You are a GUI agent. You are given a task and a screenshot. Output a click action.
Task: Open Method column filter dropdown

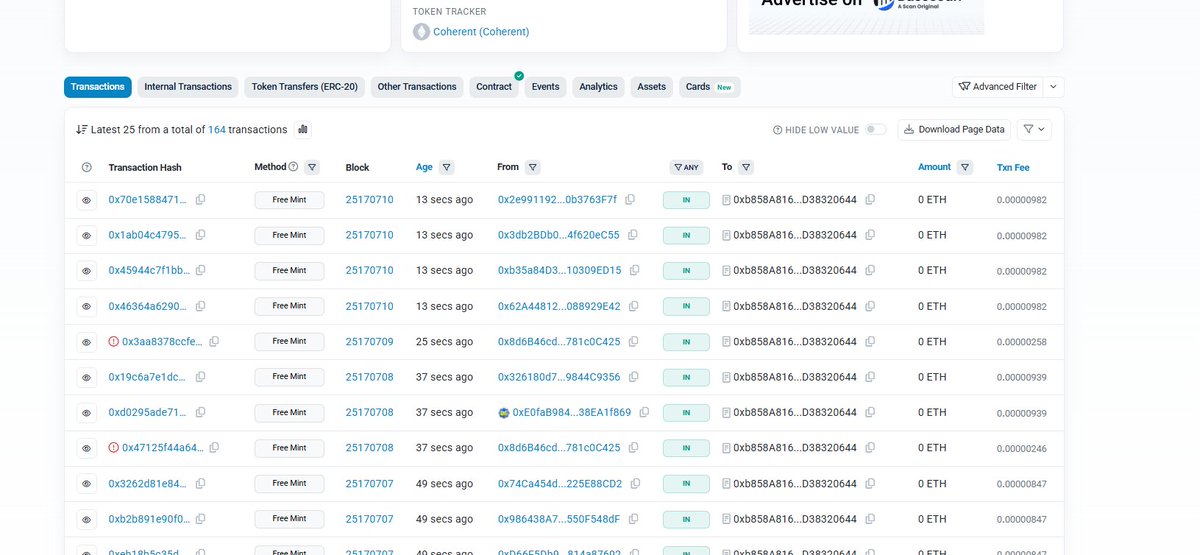(312, 167)
